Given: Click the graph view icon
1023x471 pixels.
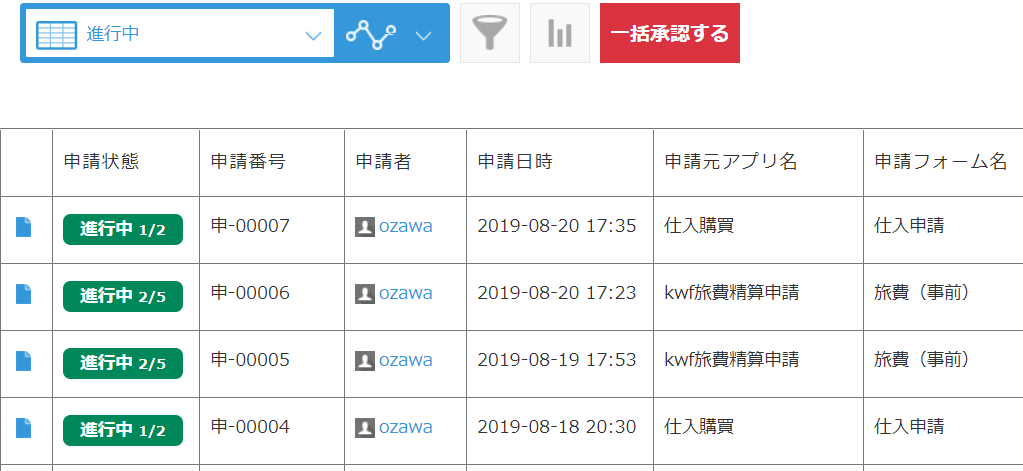Looking at the screenshot, I should point(371,34).
